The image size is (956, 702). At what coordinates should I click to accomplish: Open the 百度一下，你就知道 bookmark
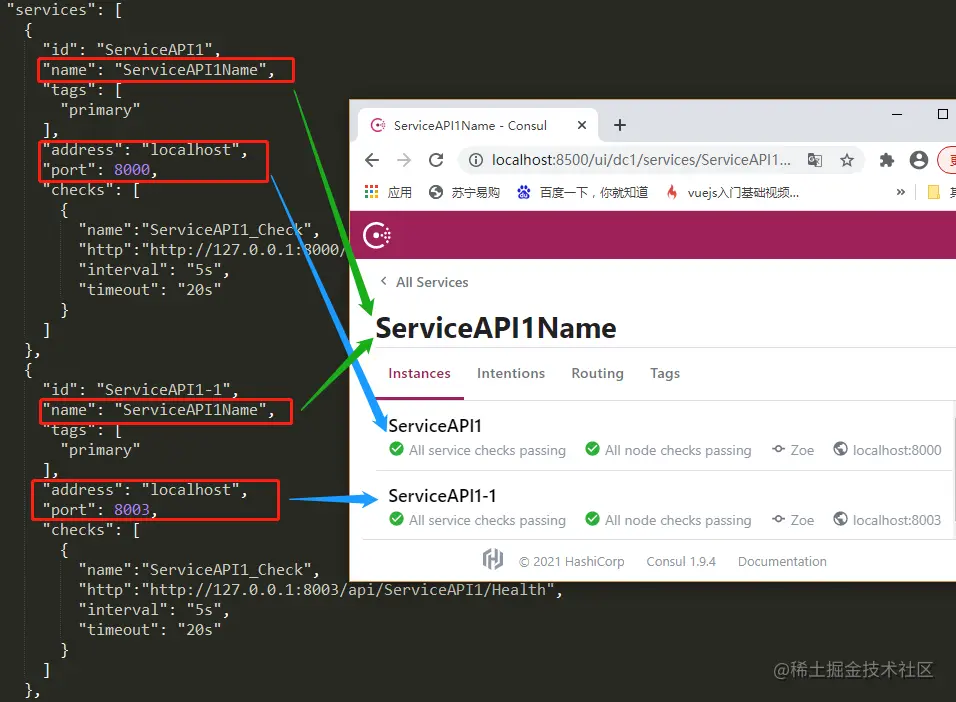pyautogui.click(x=582, y=192)
